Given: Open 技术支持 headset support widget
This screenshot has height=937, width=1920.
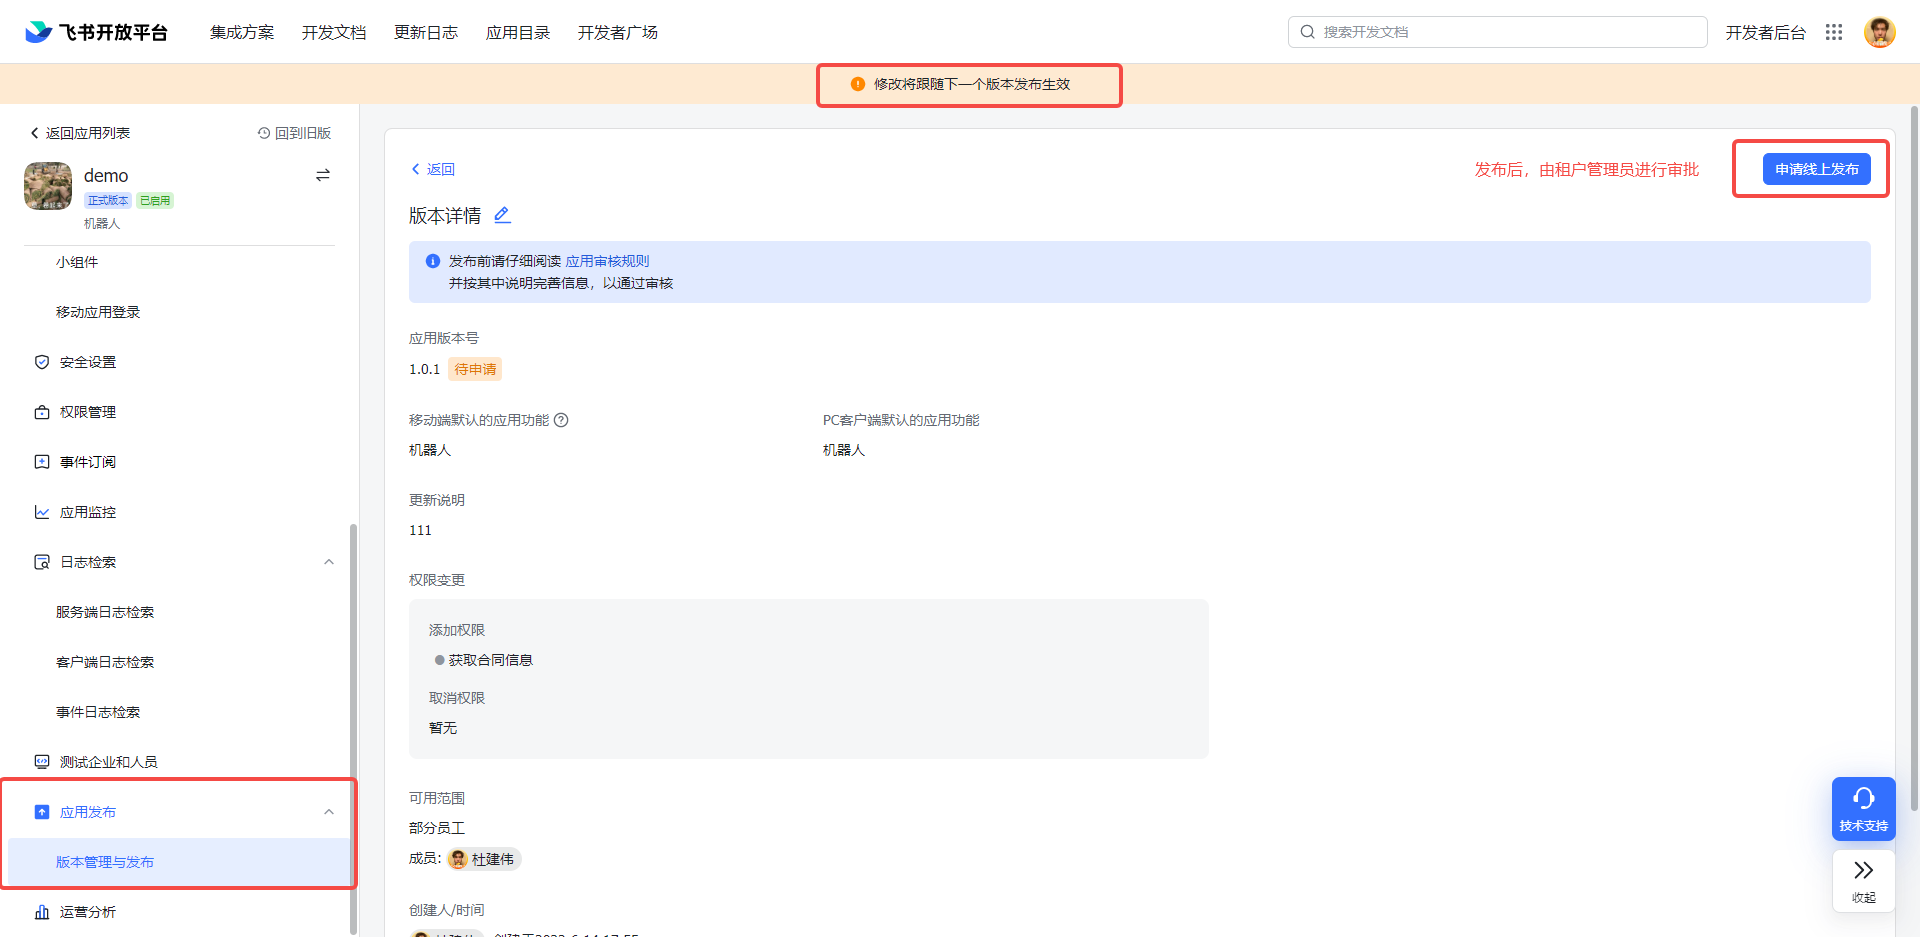Looking at the screenshot, I should 1863,808.
